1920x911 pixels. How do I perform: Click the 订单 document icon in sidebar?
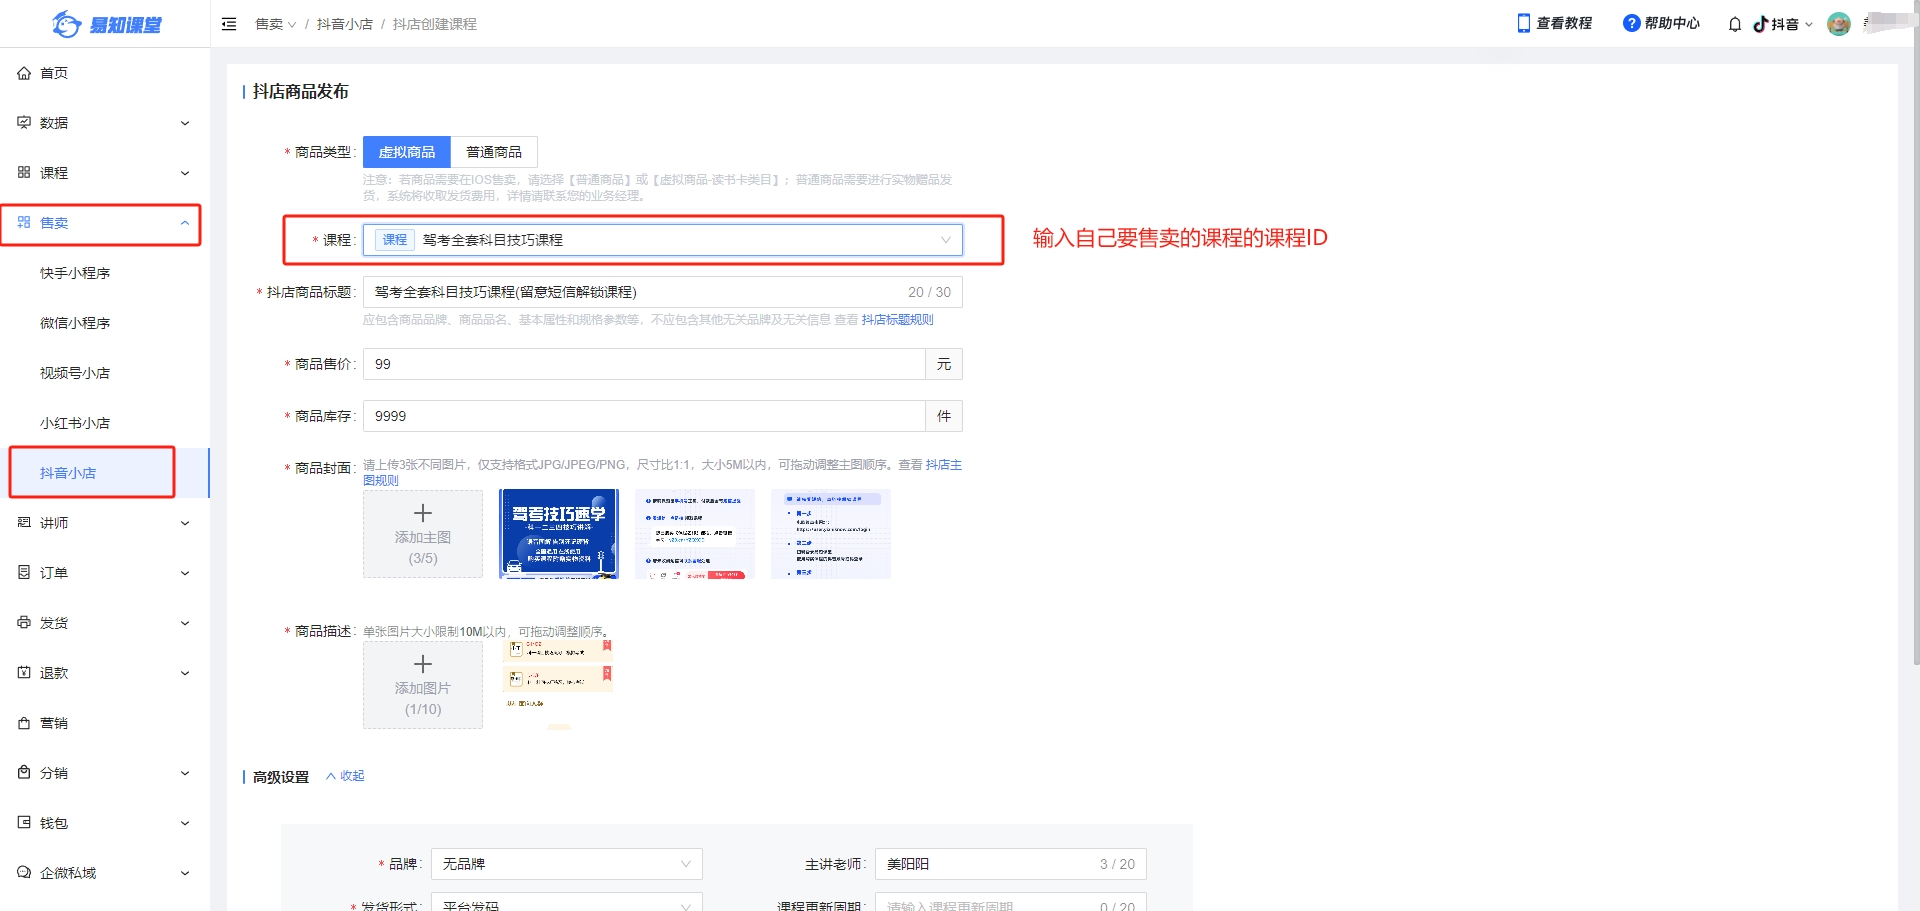pos(24,573)
